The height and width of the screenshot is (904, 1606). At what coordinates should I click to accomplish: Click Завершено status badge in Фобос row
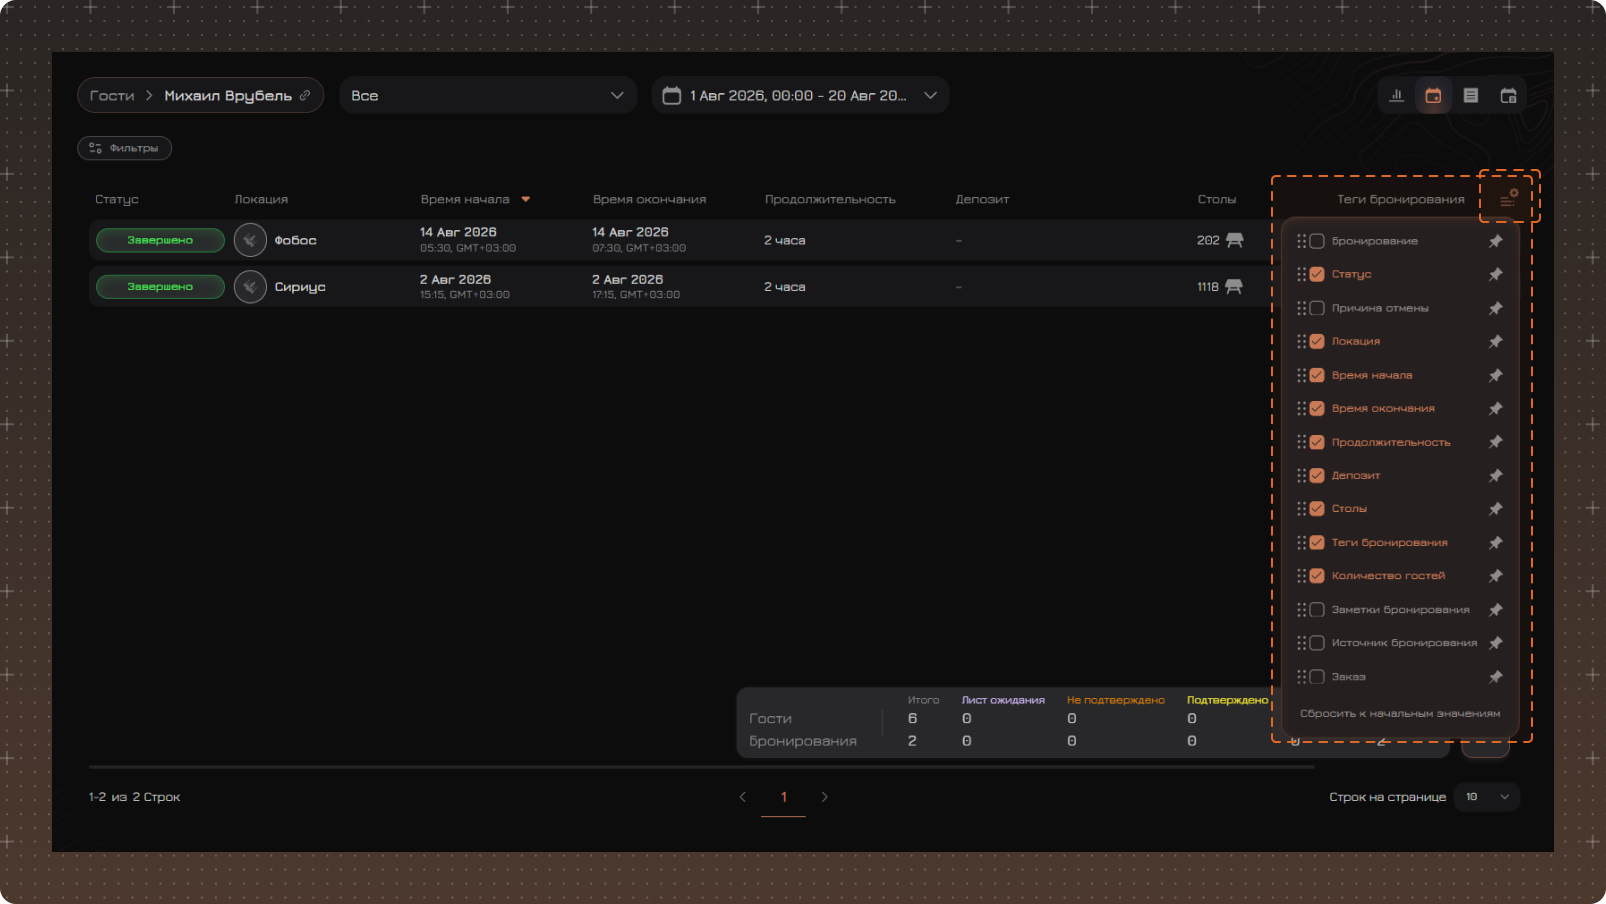click(160, 240)
